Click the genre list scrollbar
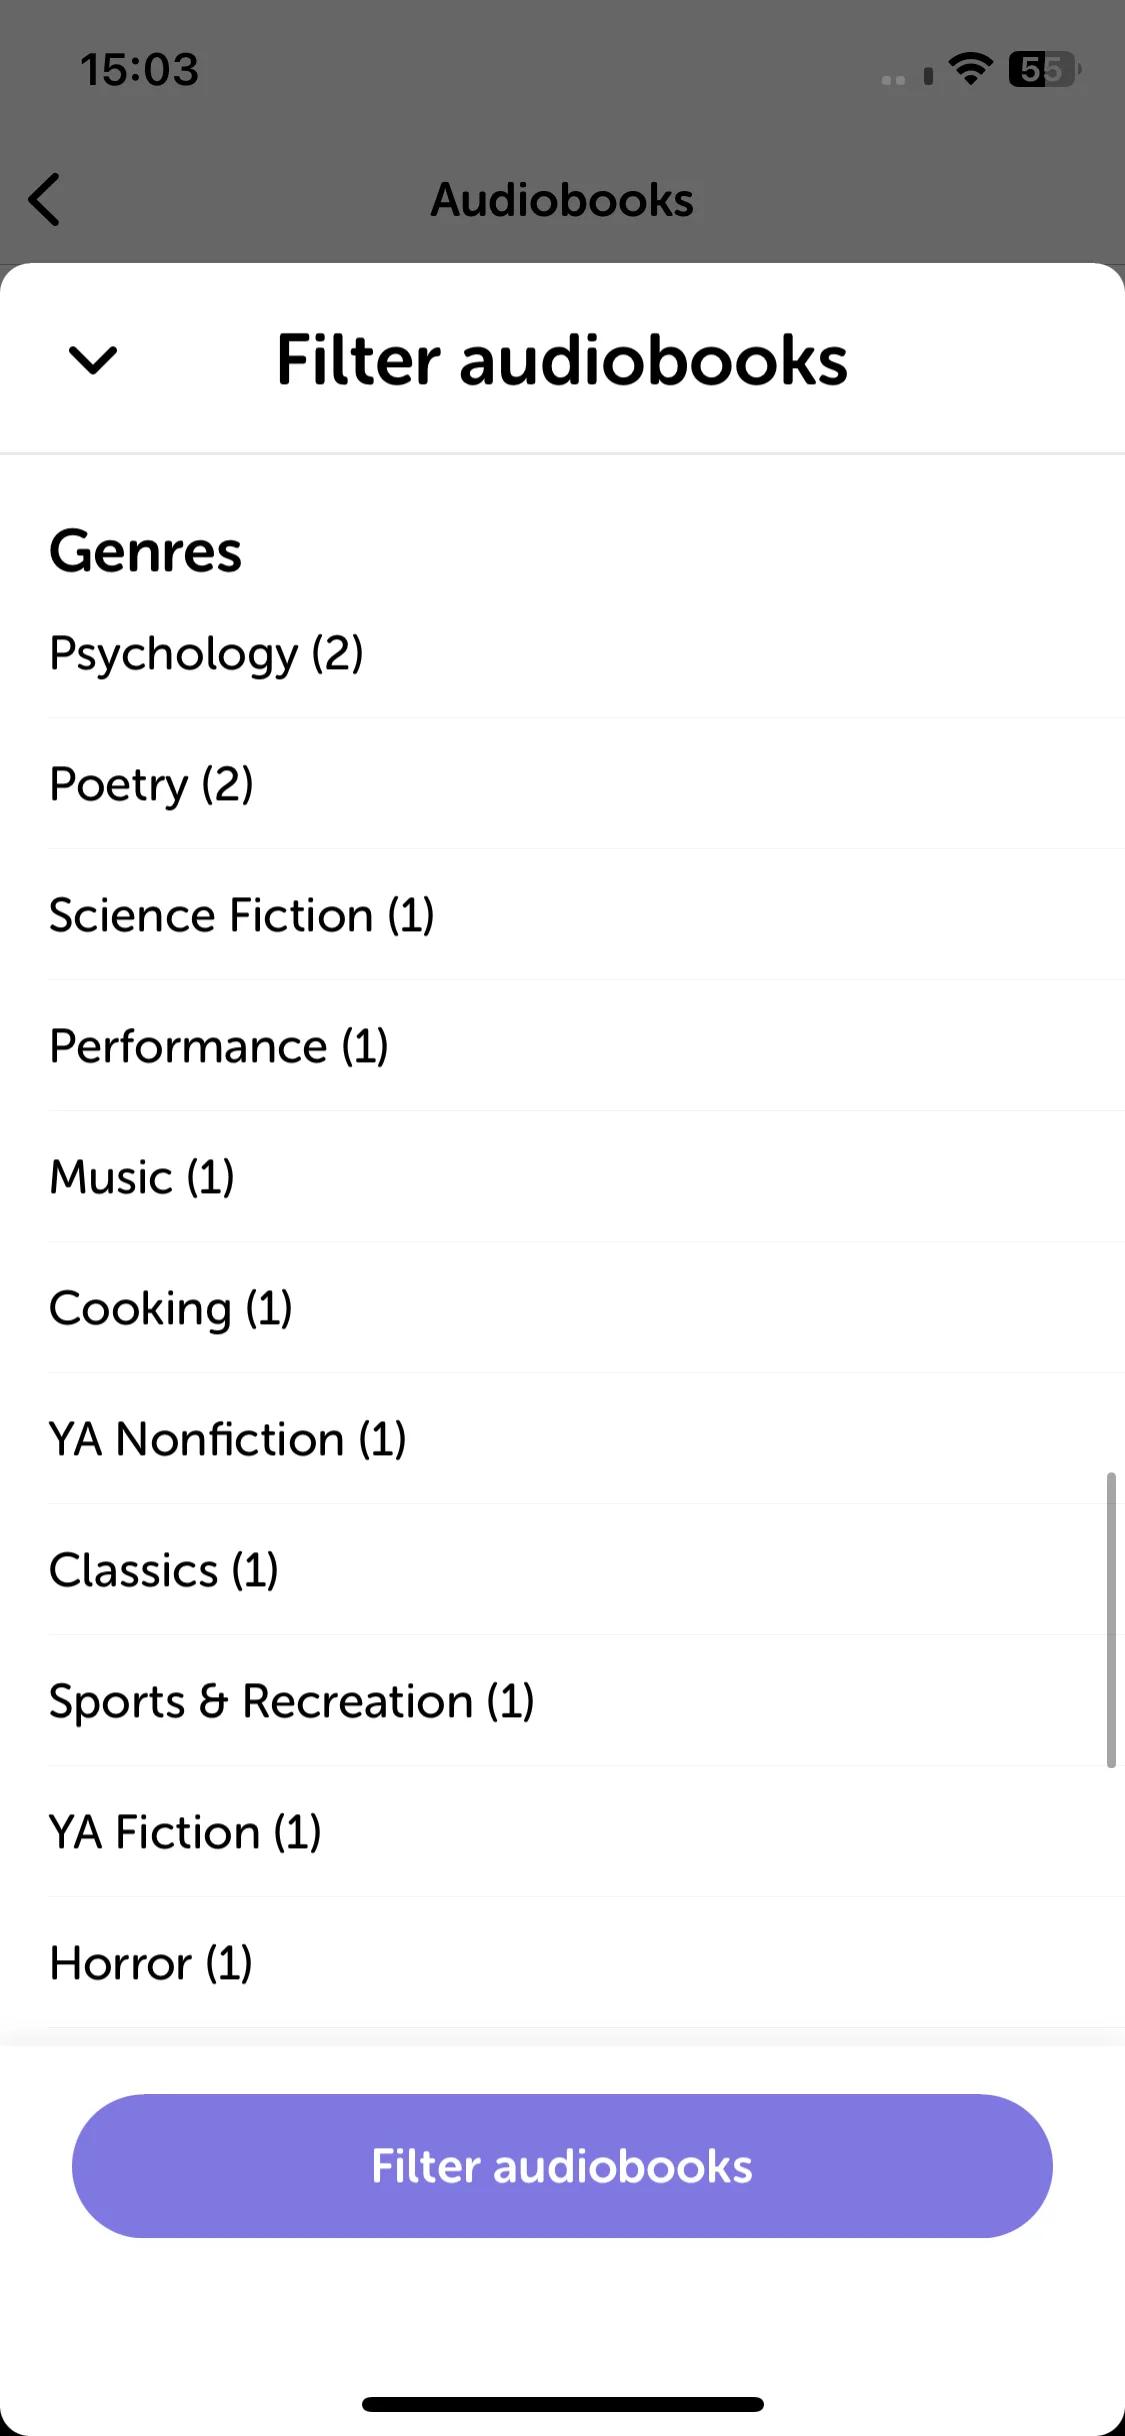Viewport: 1125px width, 2436px height. (x=1110, y=1620)
